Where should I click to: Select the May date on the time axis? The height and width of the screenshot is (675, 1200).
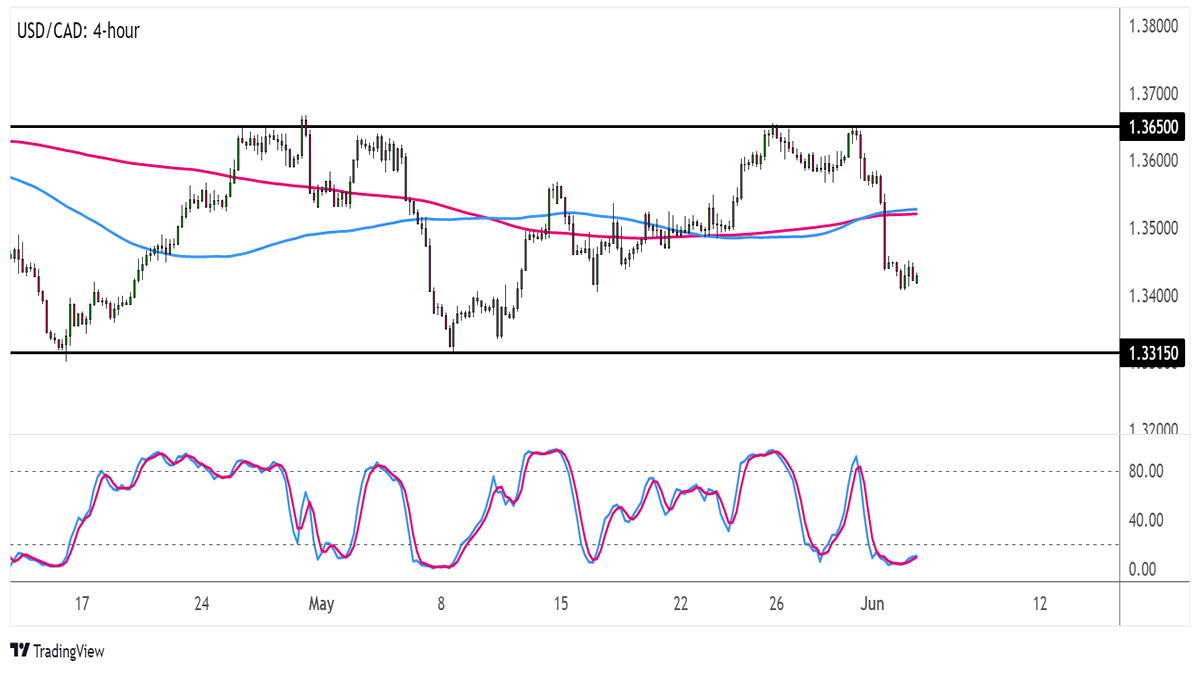[321, 604]
